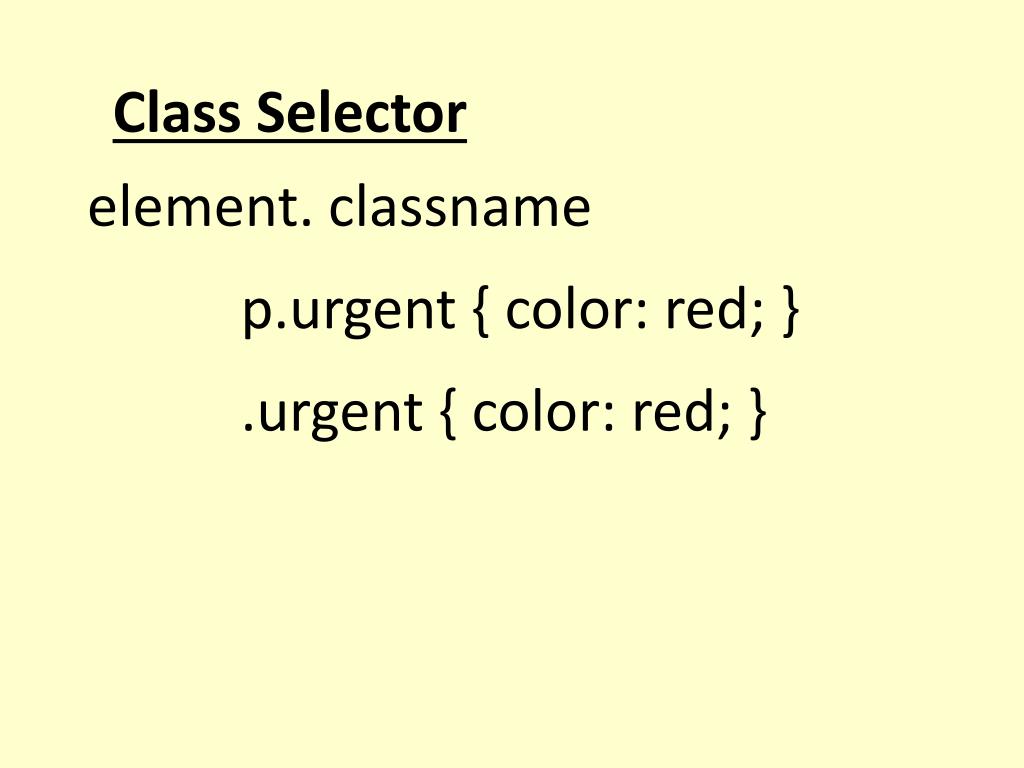This screenshot has width=1024, height=768.
Task: Click "red;" in the p.urgent rule
Action: (714, 310)
